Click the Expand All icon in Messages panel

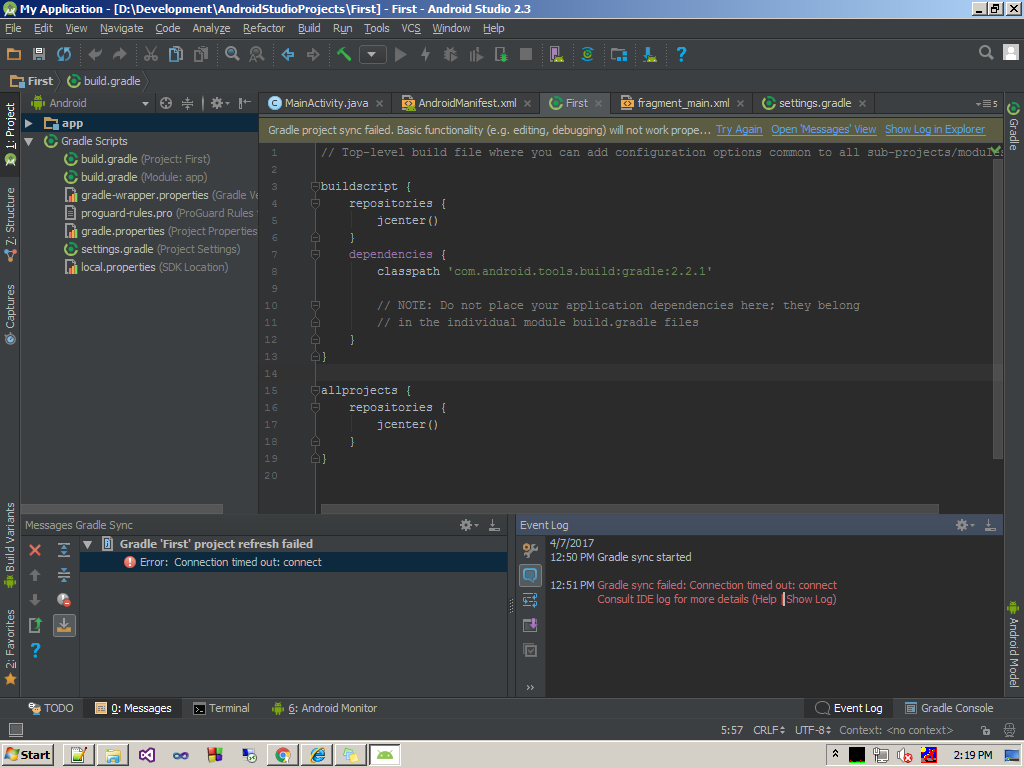pyautogui.click(x=64, y=550)
